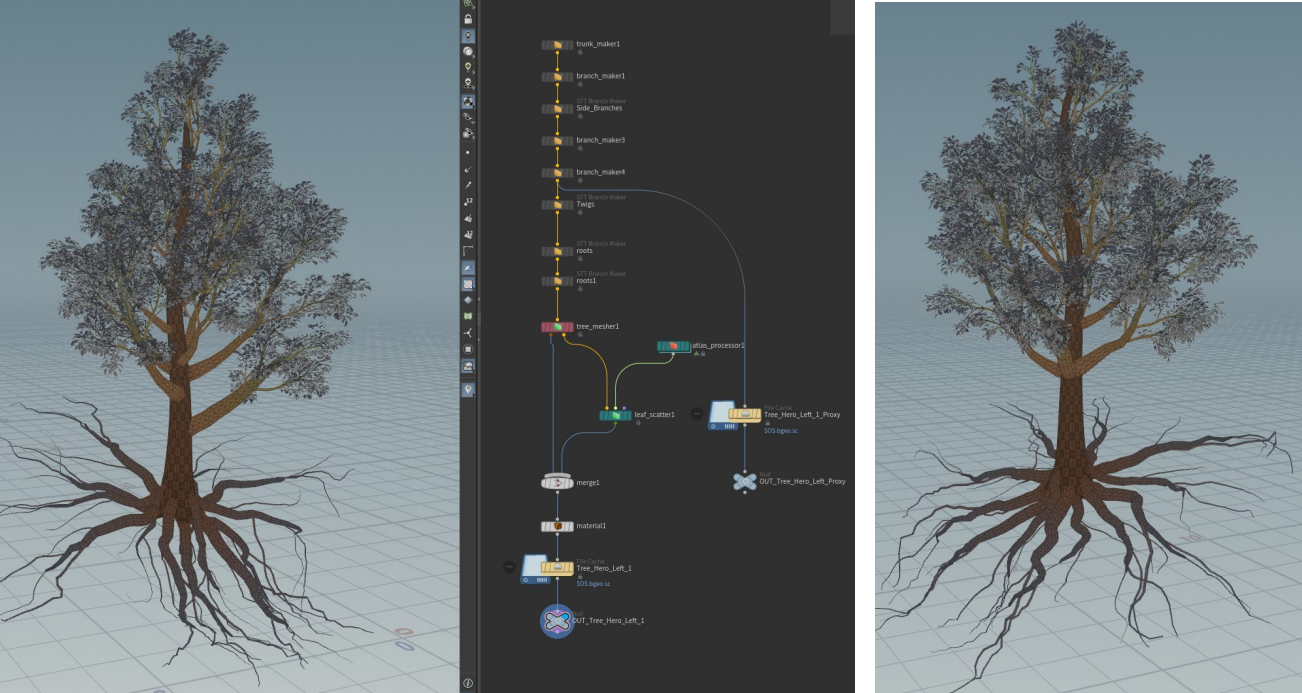Screen dimensions: 1302x693
Task: Collapse minus button beside Tree_Hero_Left_1_Proxy cache
Action: [697, 413]
